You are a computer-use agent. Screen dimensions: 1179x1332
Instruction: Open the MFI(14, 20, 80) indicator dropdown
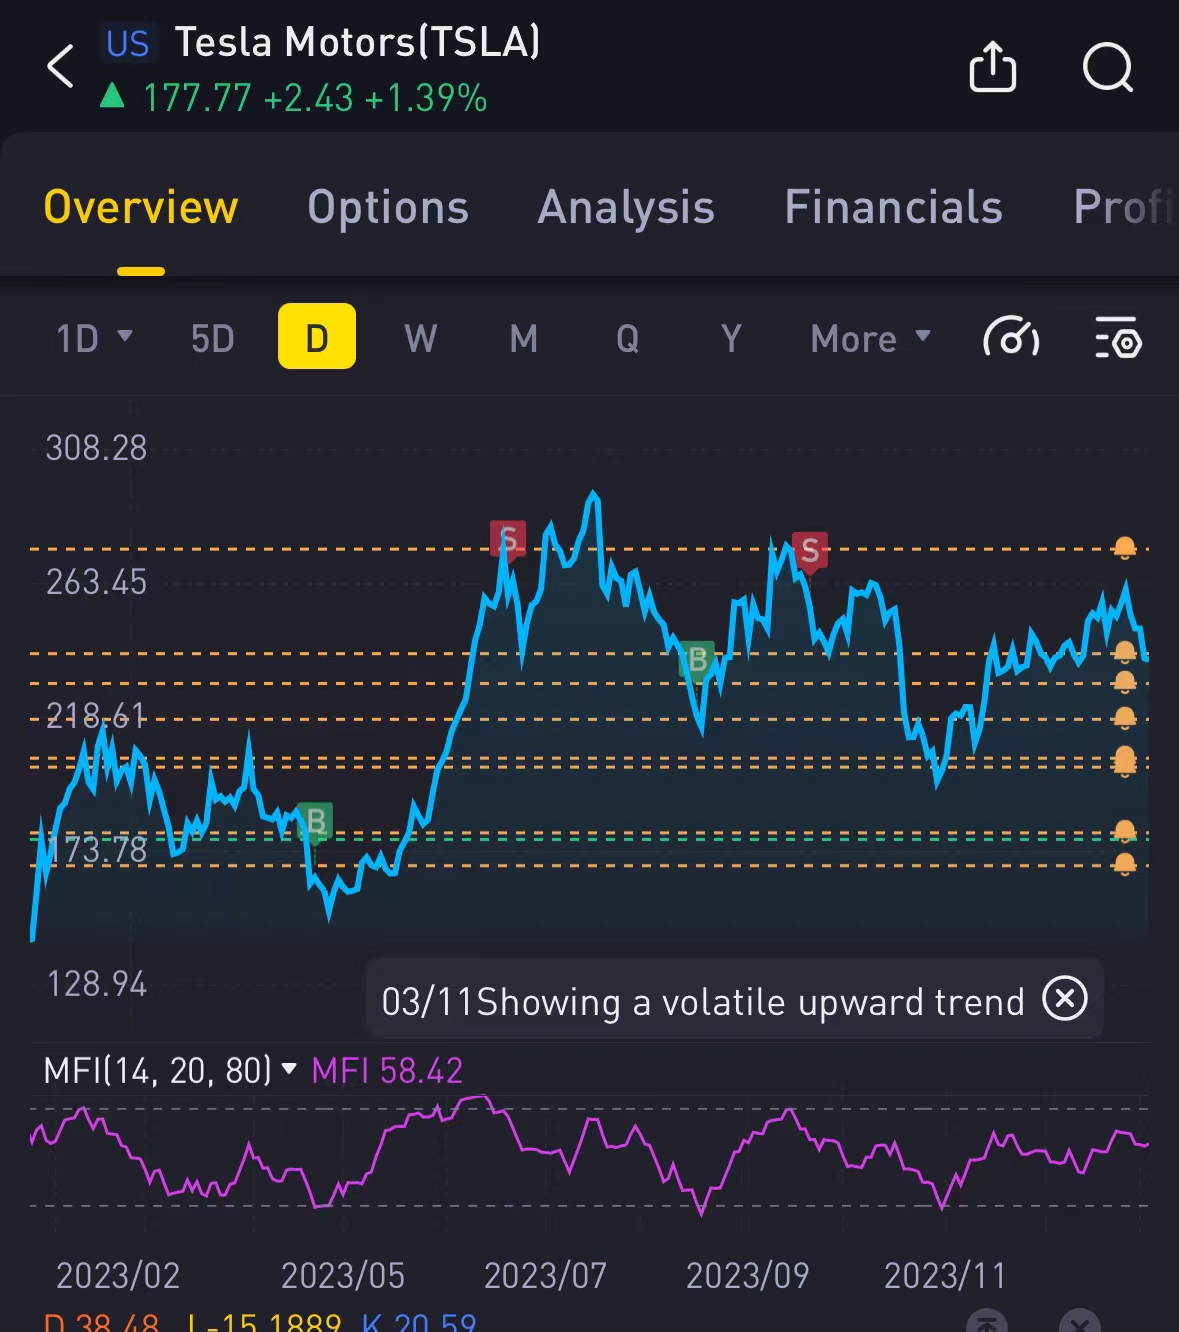[170, 1071]
